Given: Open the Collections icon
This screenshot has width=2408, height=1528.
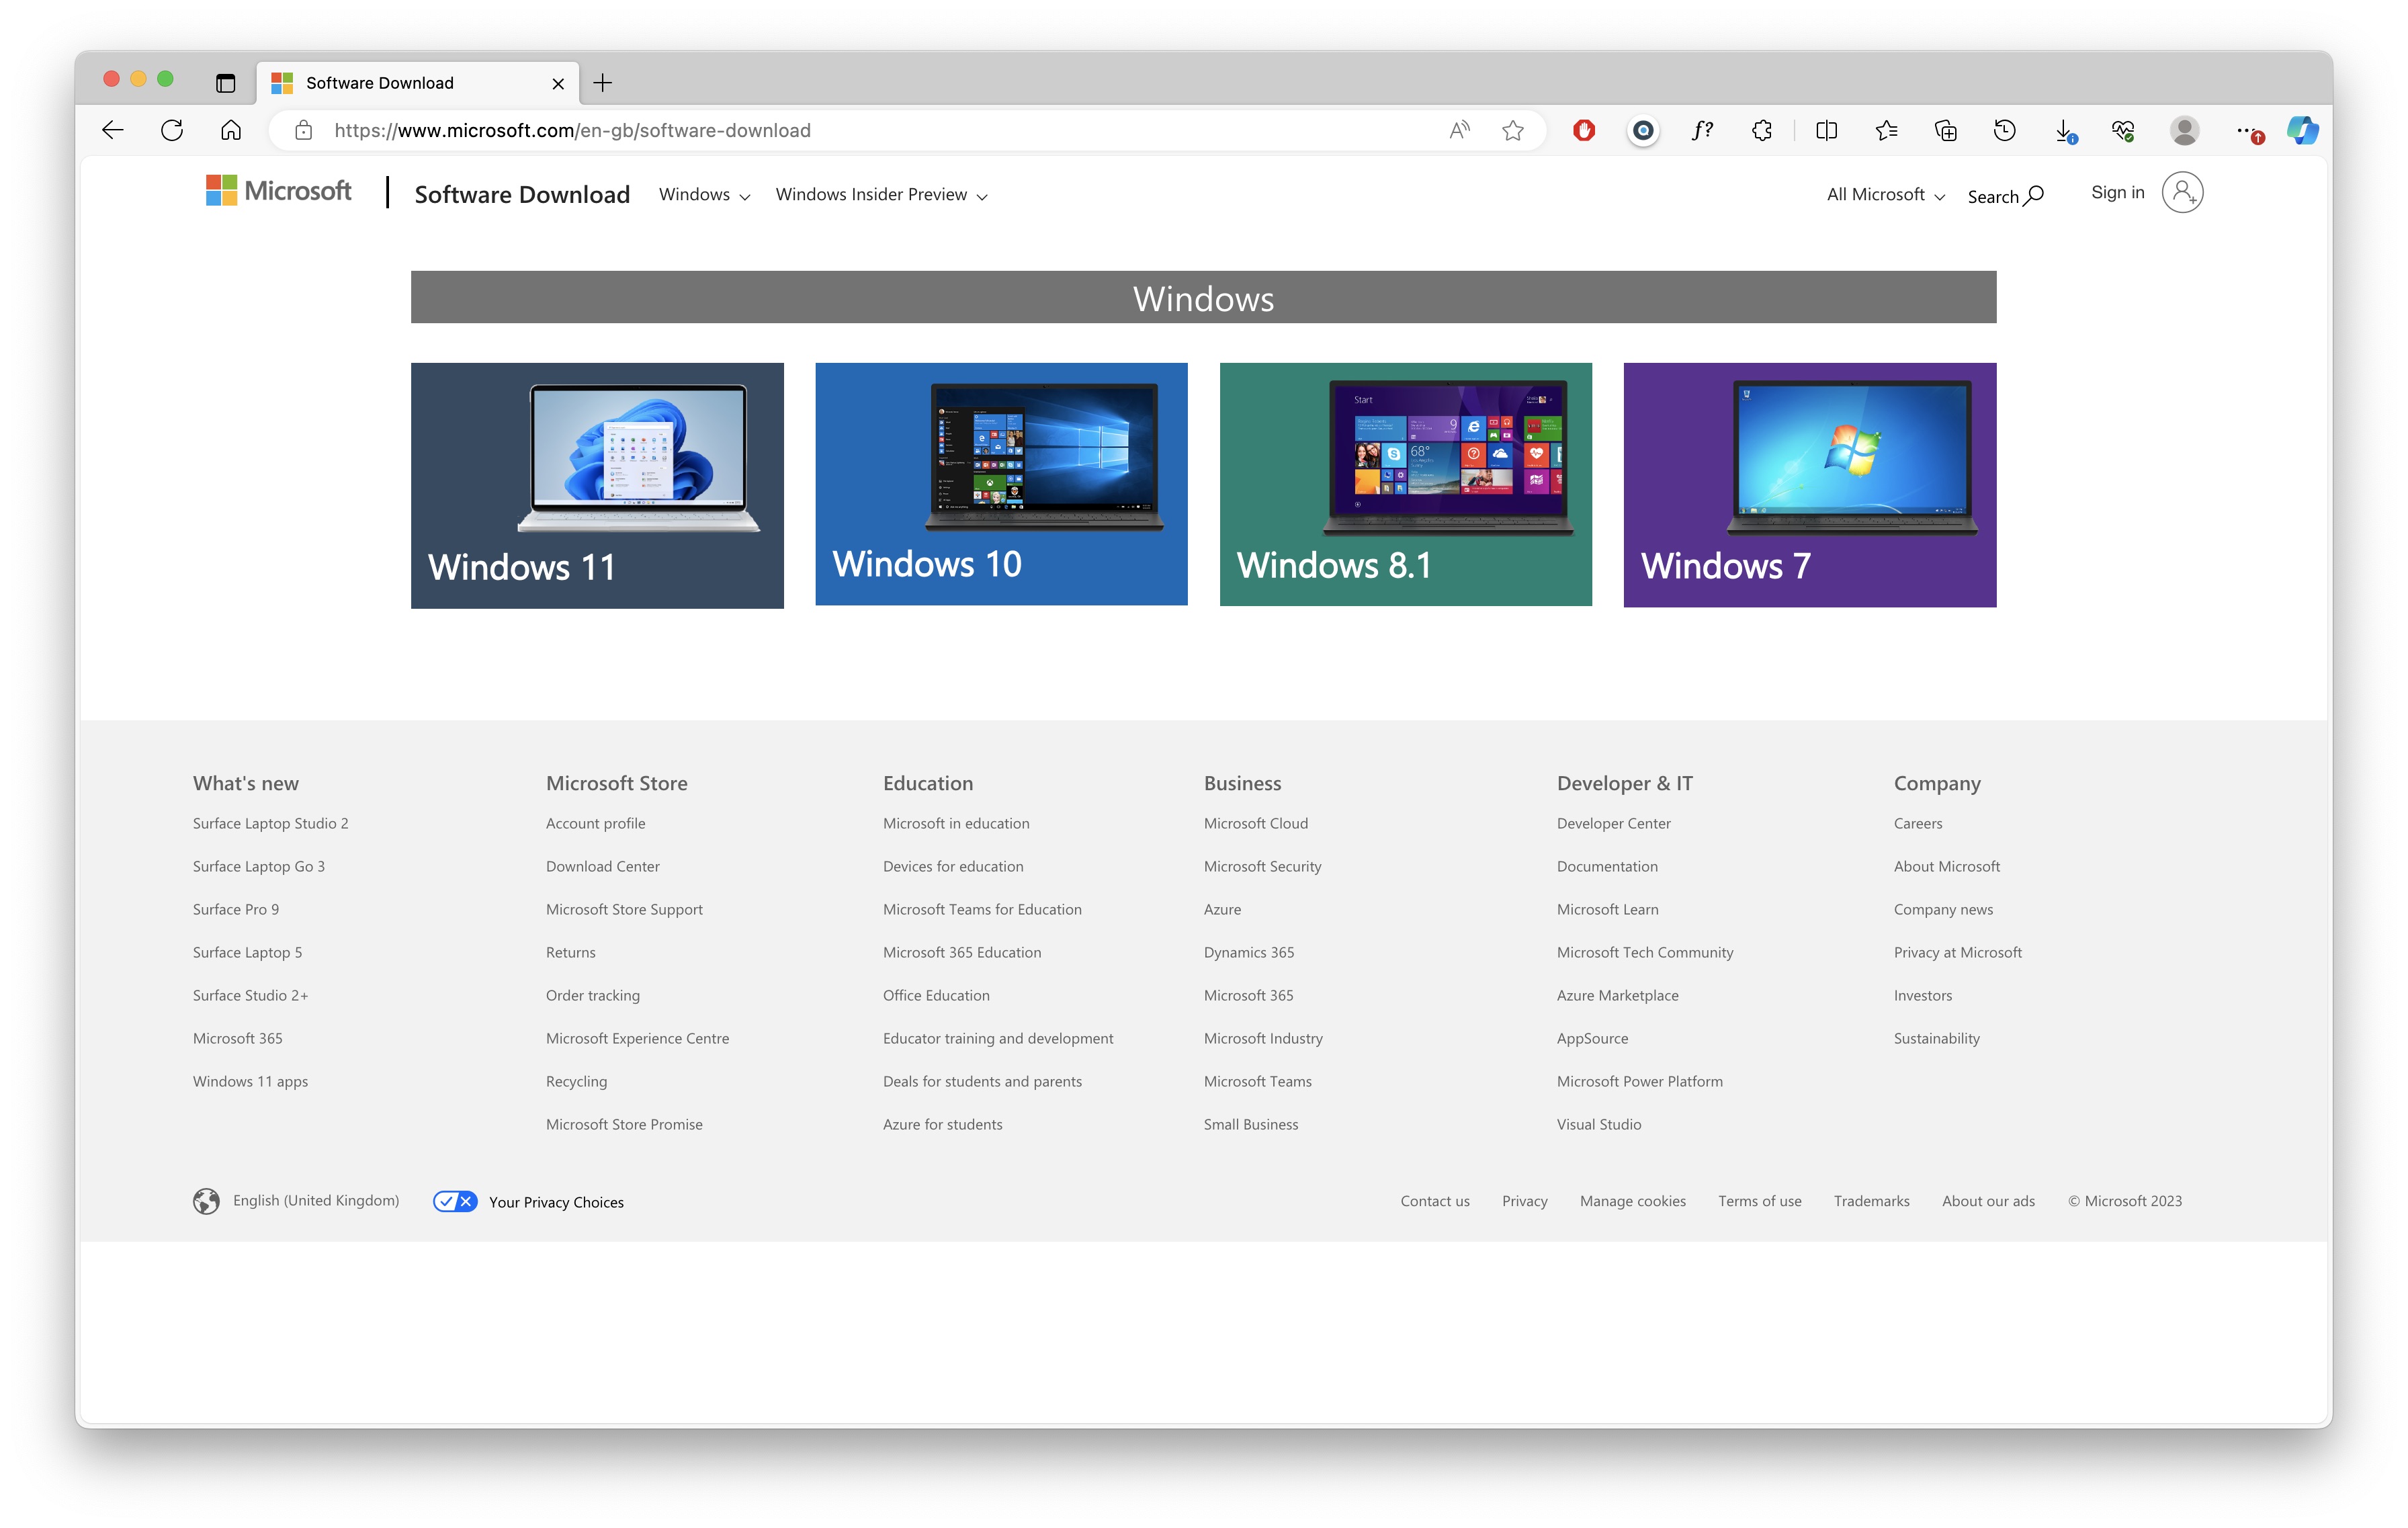Looking at the screenshot, I should (1945, 130).
